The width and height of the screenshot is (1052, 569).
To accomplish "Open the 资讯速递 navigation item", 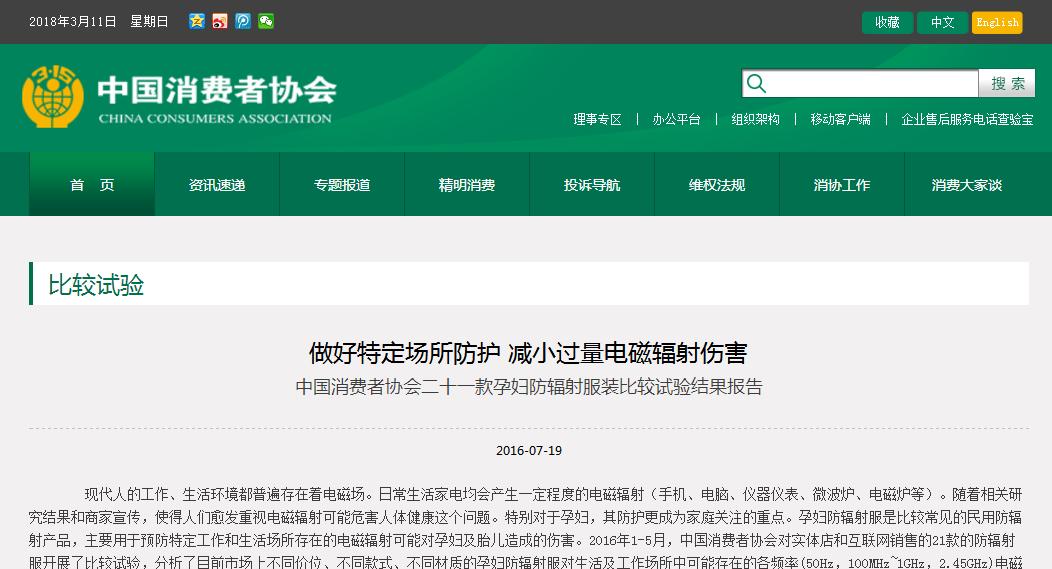I will point(217,185).
